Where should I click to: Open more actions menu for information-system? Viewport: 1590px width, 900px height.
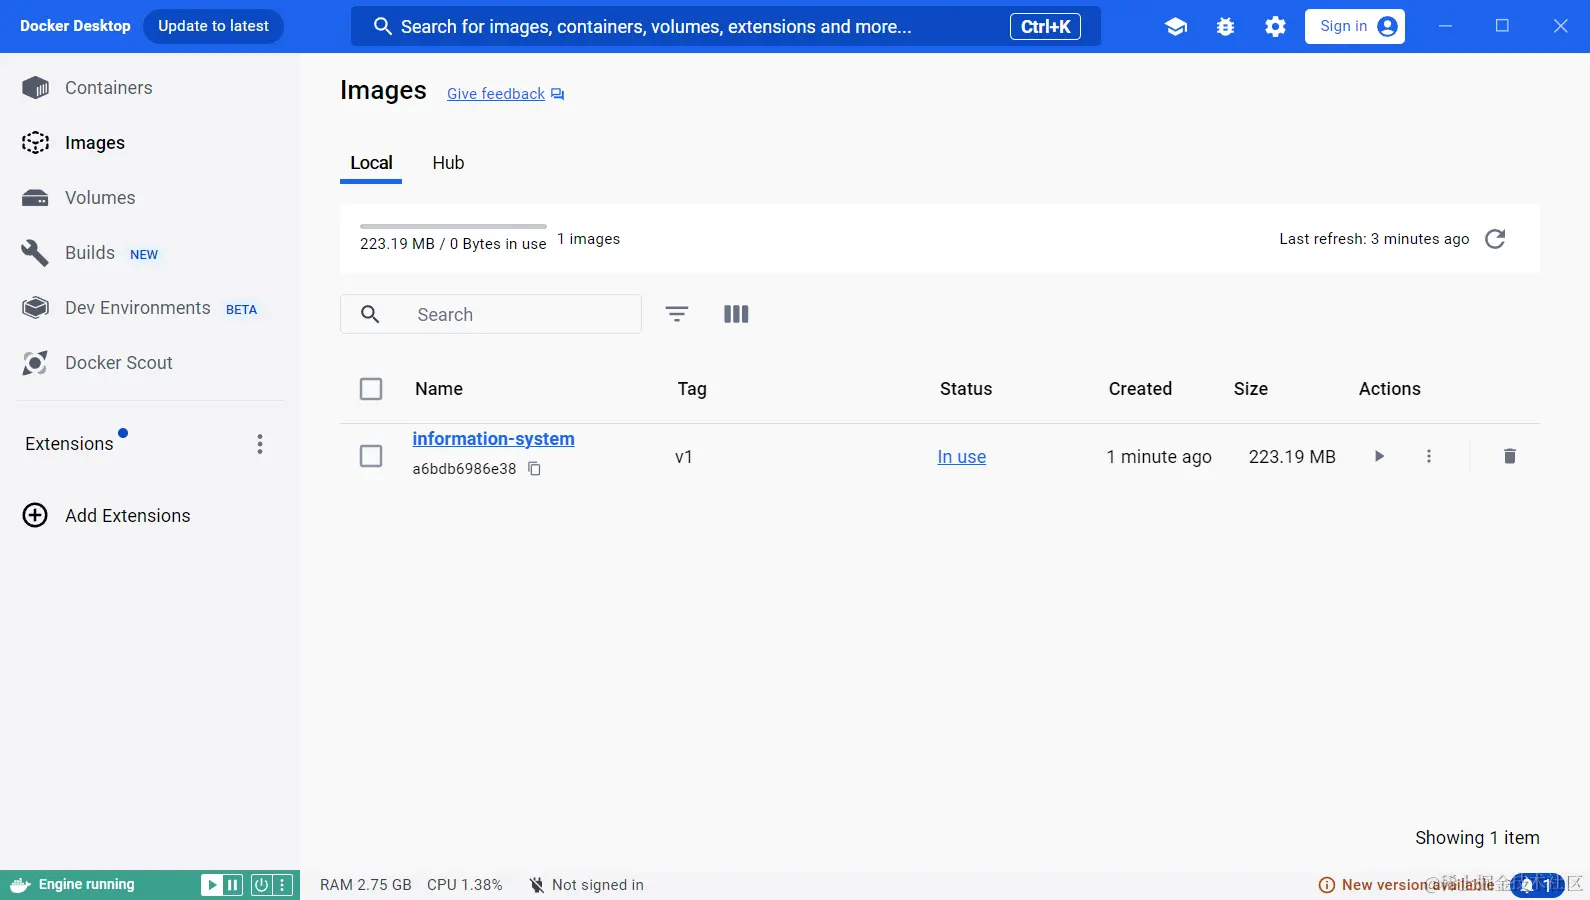(1429, 456)
